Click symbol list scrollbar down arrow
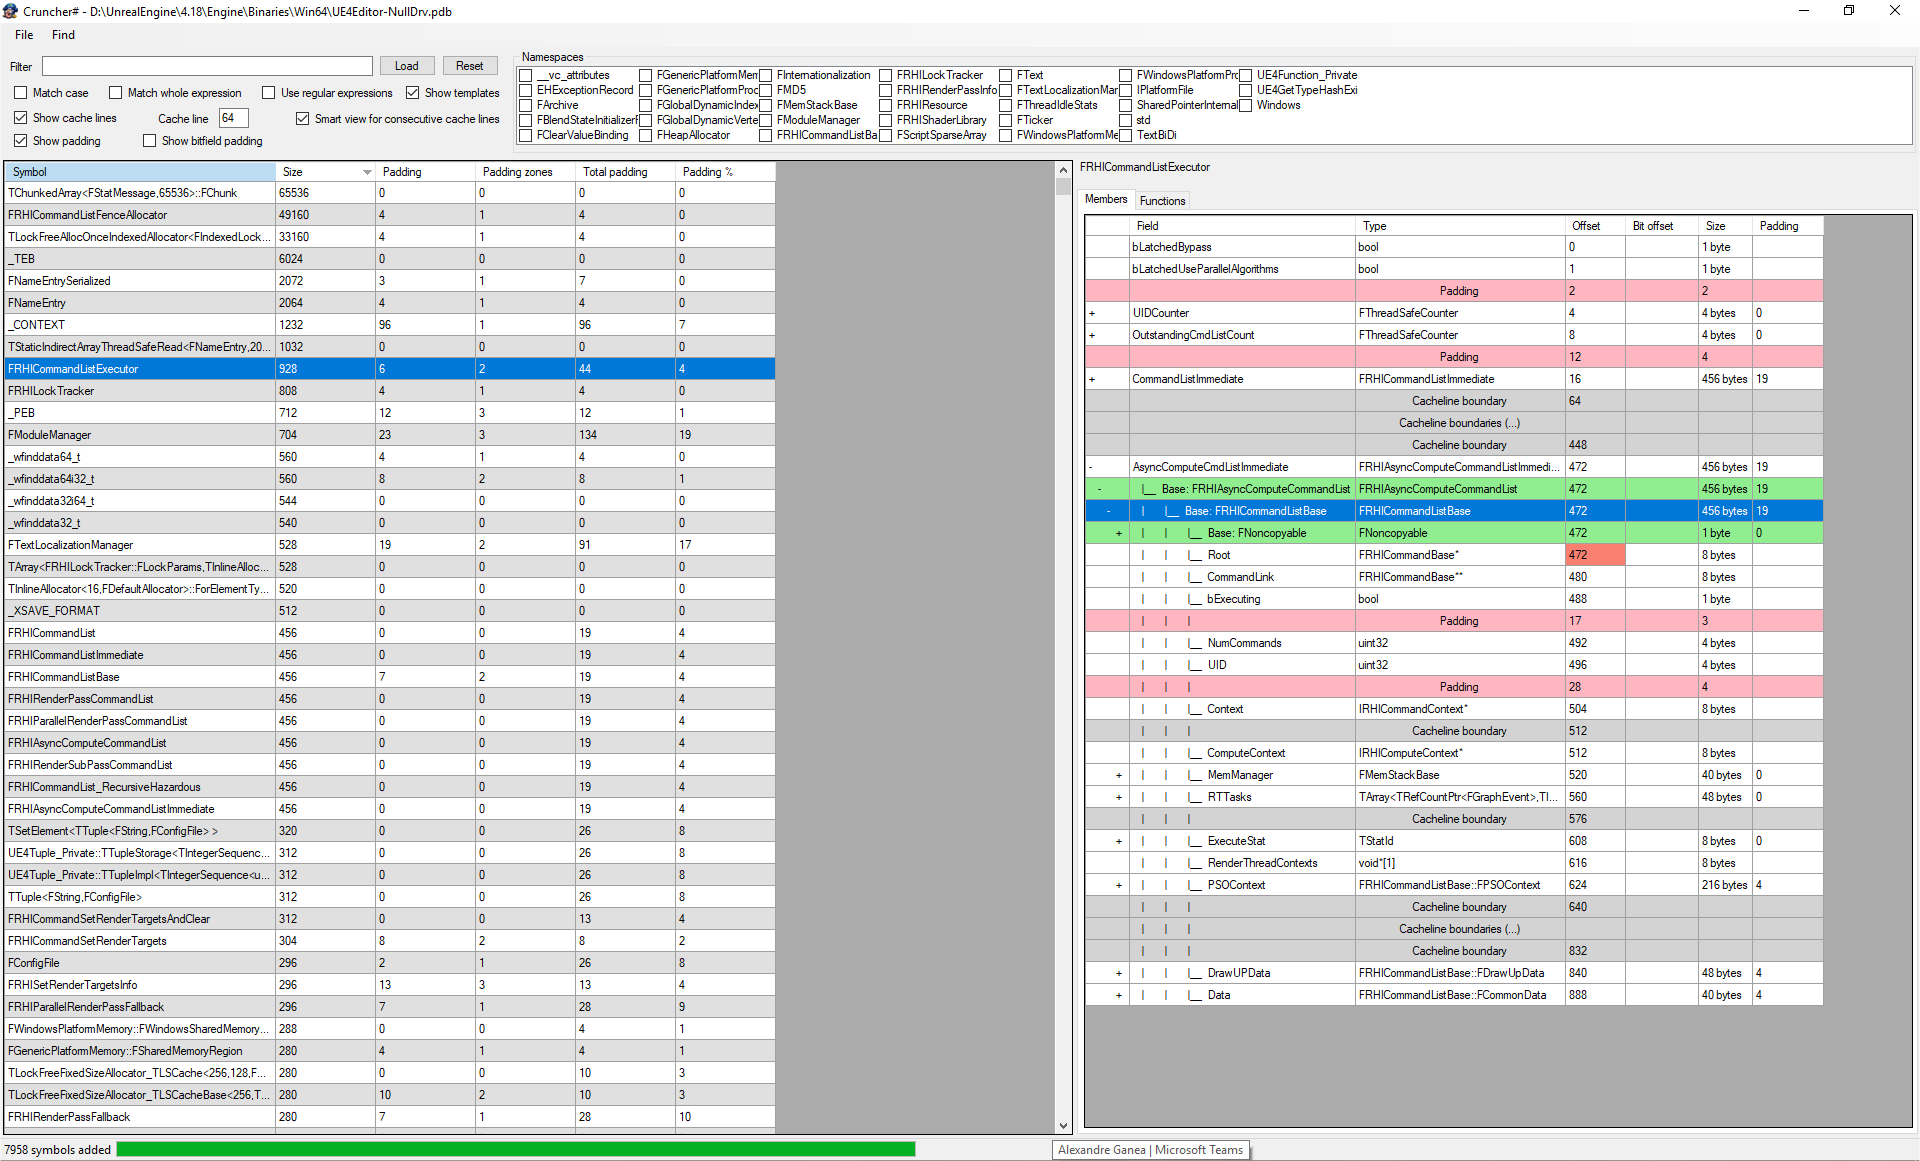Viewport: 1920px width, 1161px height. [x=1063, y=1126]
